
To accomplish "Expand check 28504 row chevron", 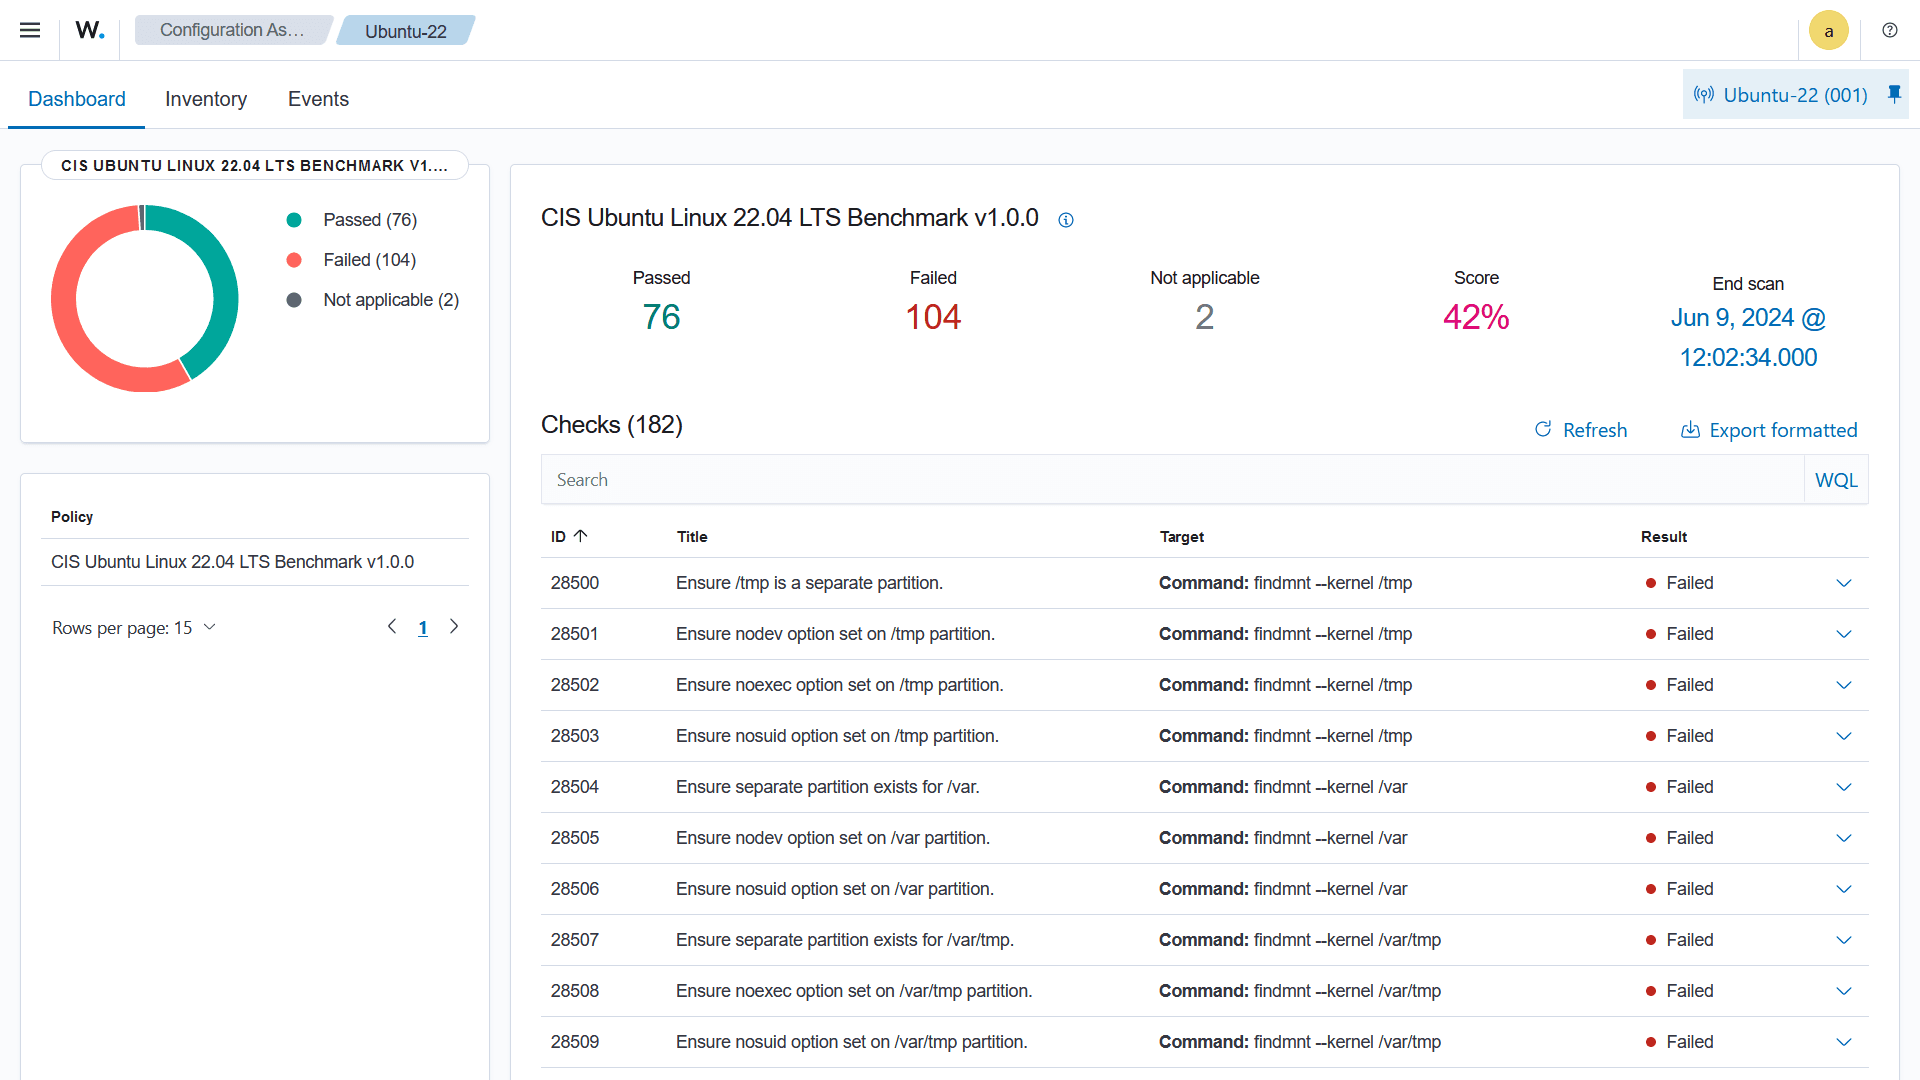I will coord(1844,787).
